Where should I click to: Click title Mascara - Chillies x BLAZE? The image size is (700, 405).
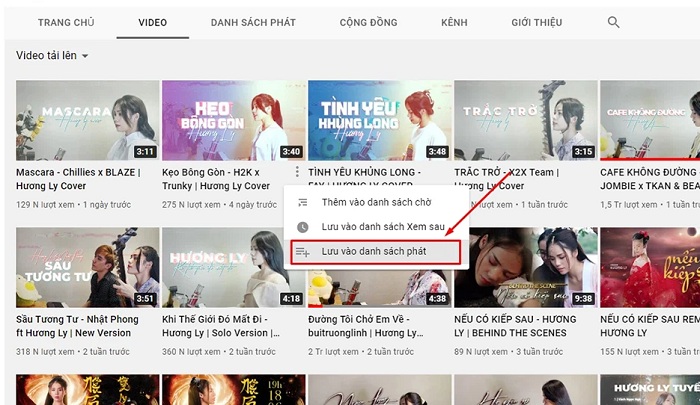(x=78, y=179)
